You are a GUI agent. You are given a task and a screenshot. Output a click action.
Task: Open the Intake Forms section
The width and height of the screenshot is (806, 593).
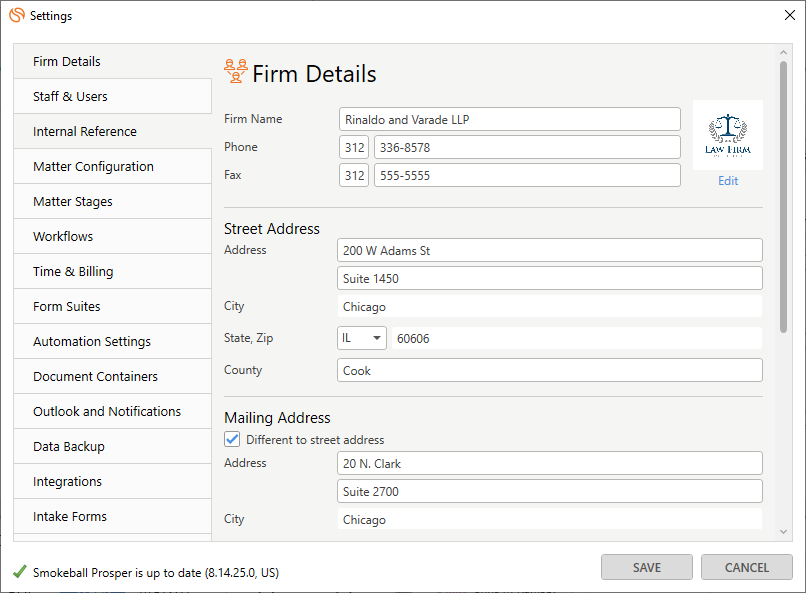[x=69, y=516]
